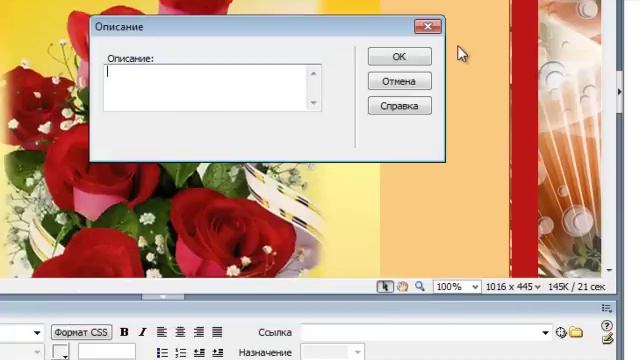Toggle bold formatting

[x=124, y=332]
